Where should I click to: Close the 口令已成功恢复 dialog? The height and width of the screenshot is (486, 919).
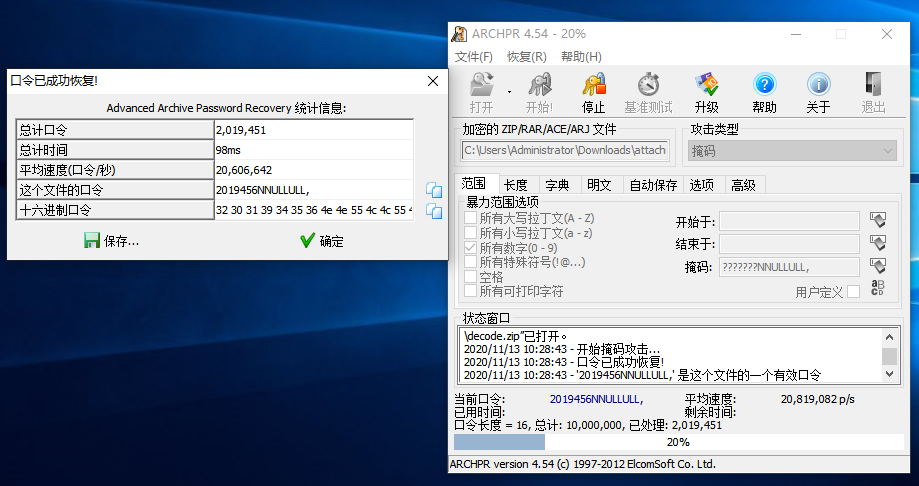(433, 81)
